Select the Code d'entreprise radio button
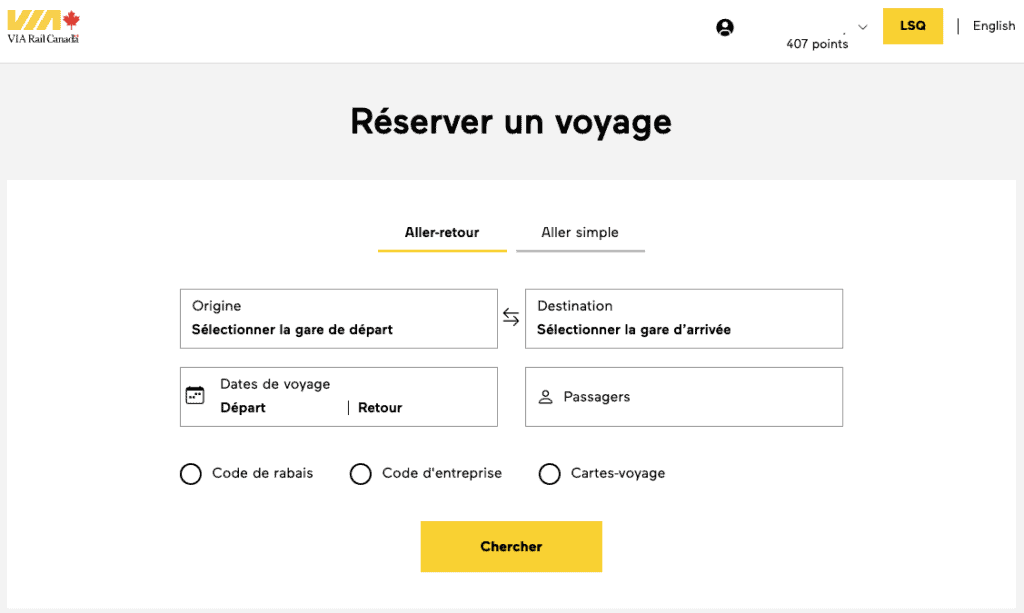 tap(361, 473)
